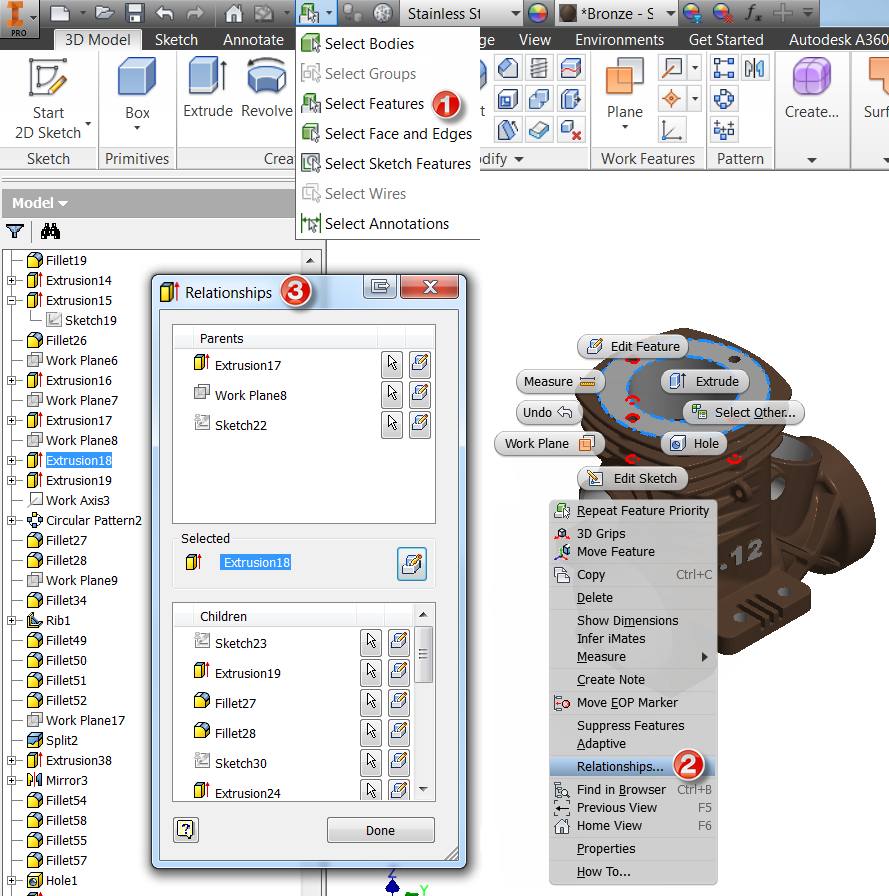Viewport: 889px width, 896px height.
Task: Expand the Rib1 tree node
Action: click(11, 621)
